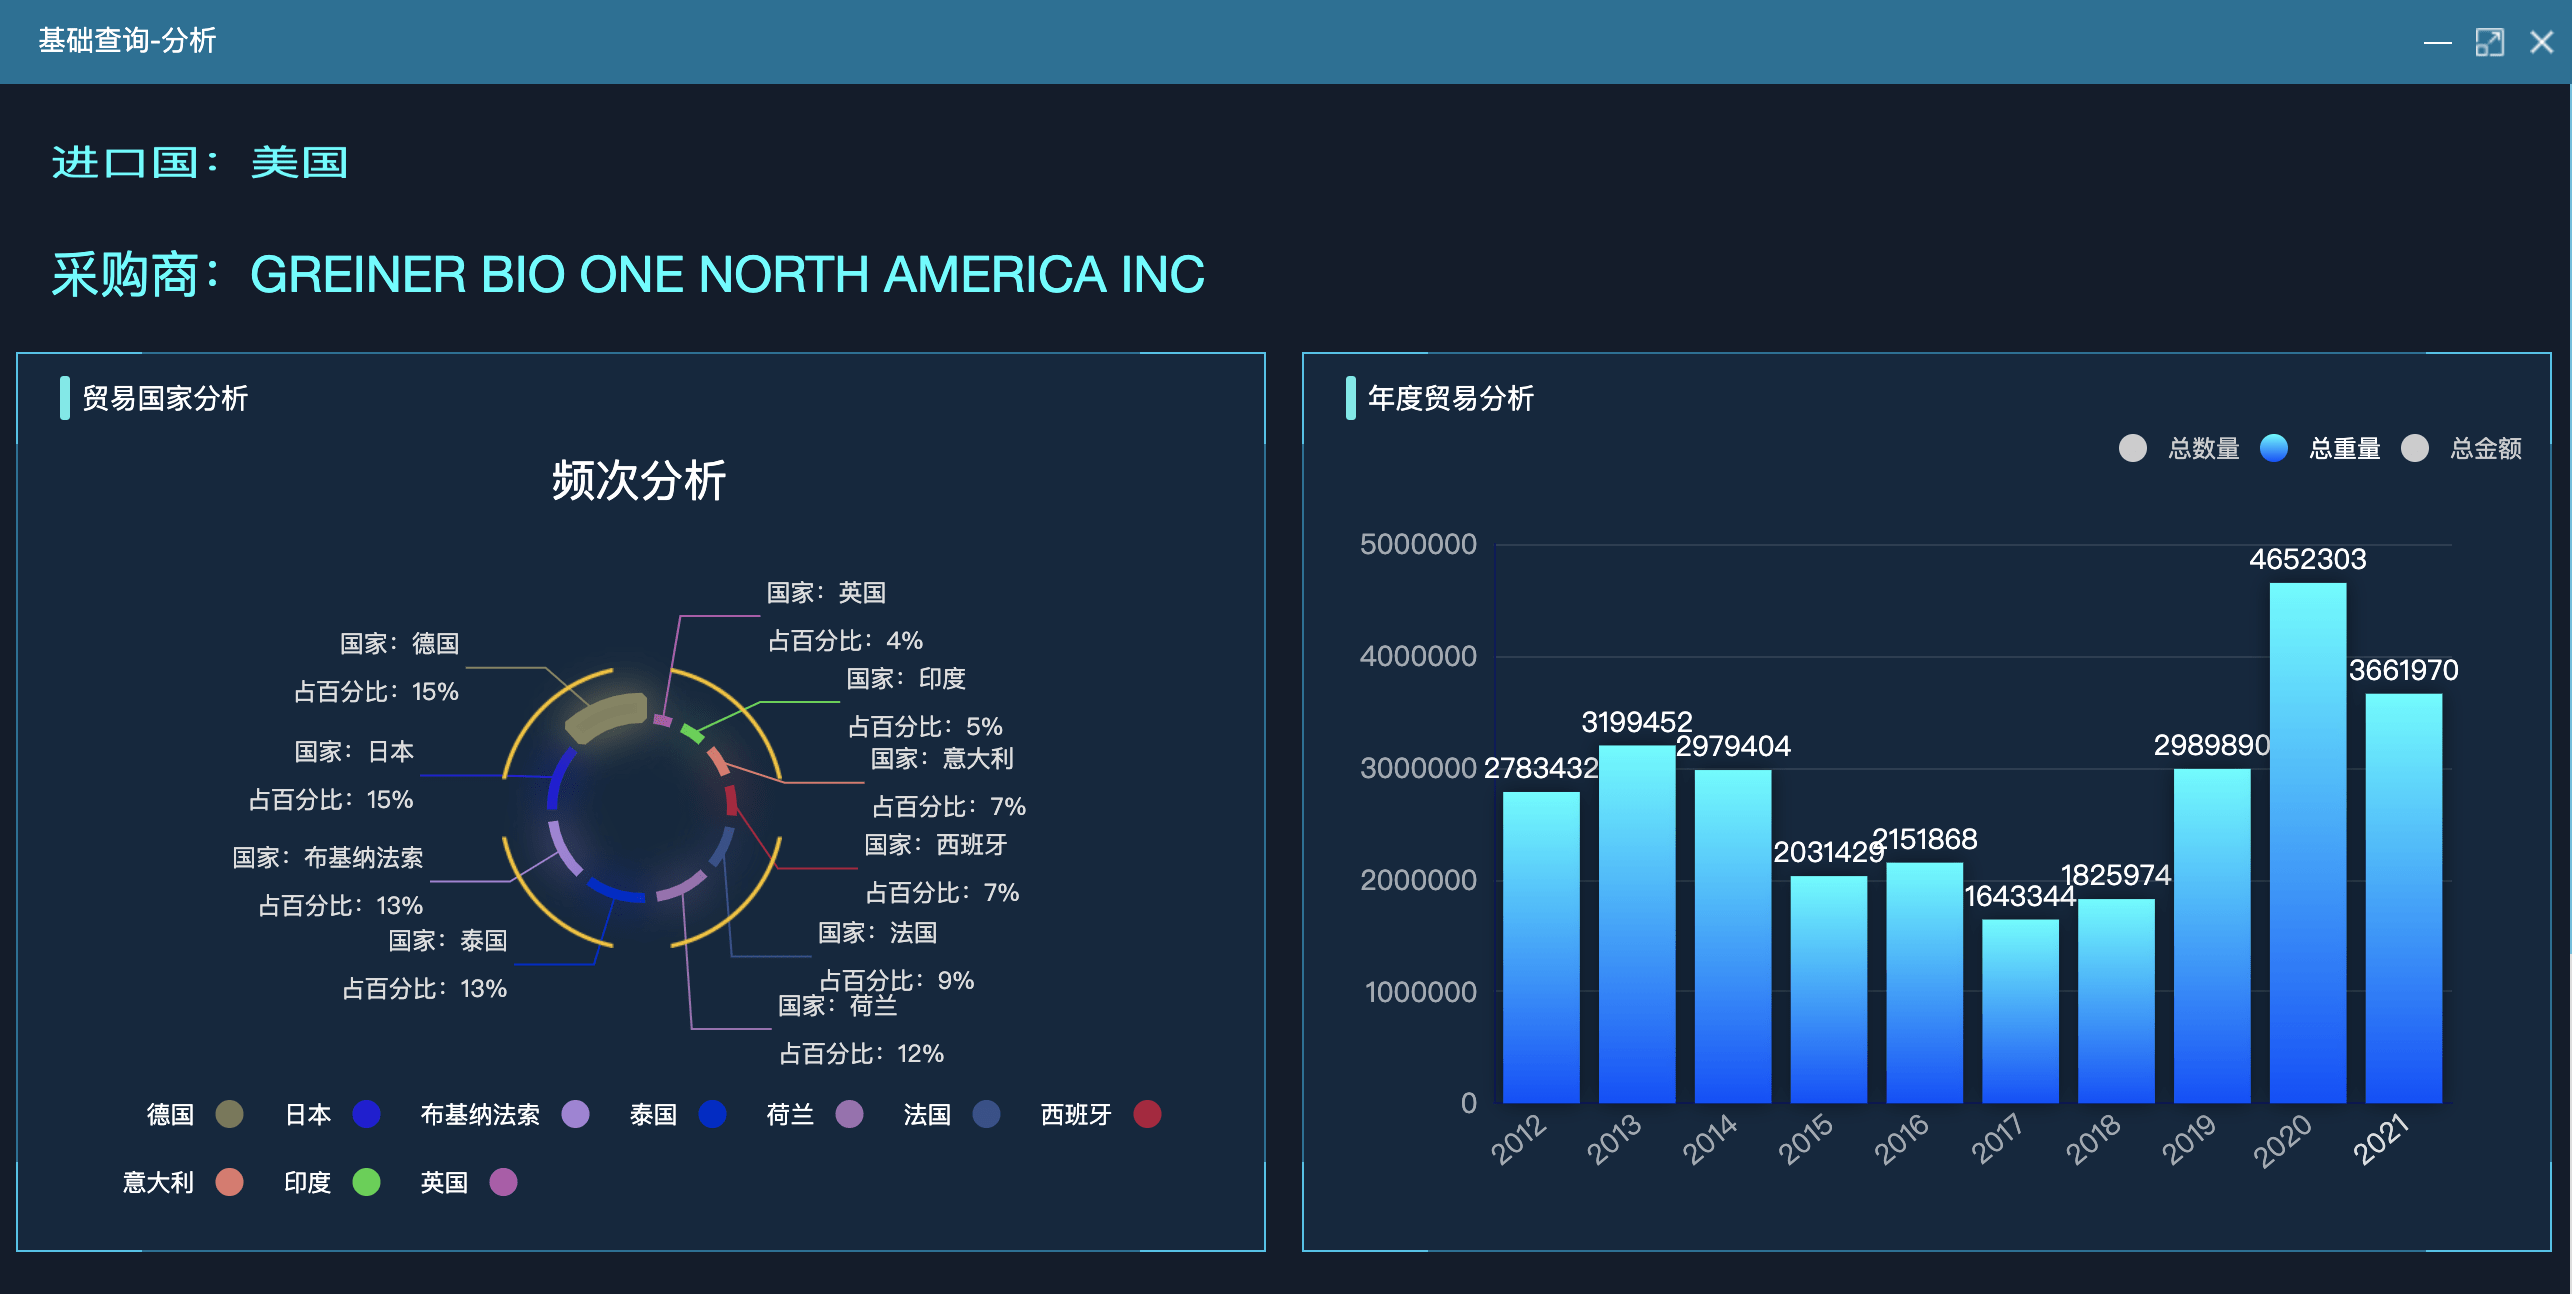Click 荷兰 legend marker
2572x1294 pixels.
849,1114
